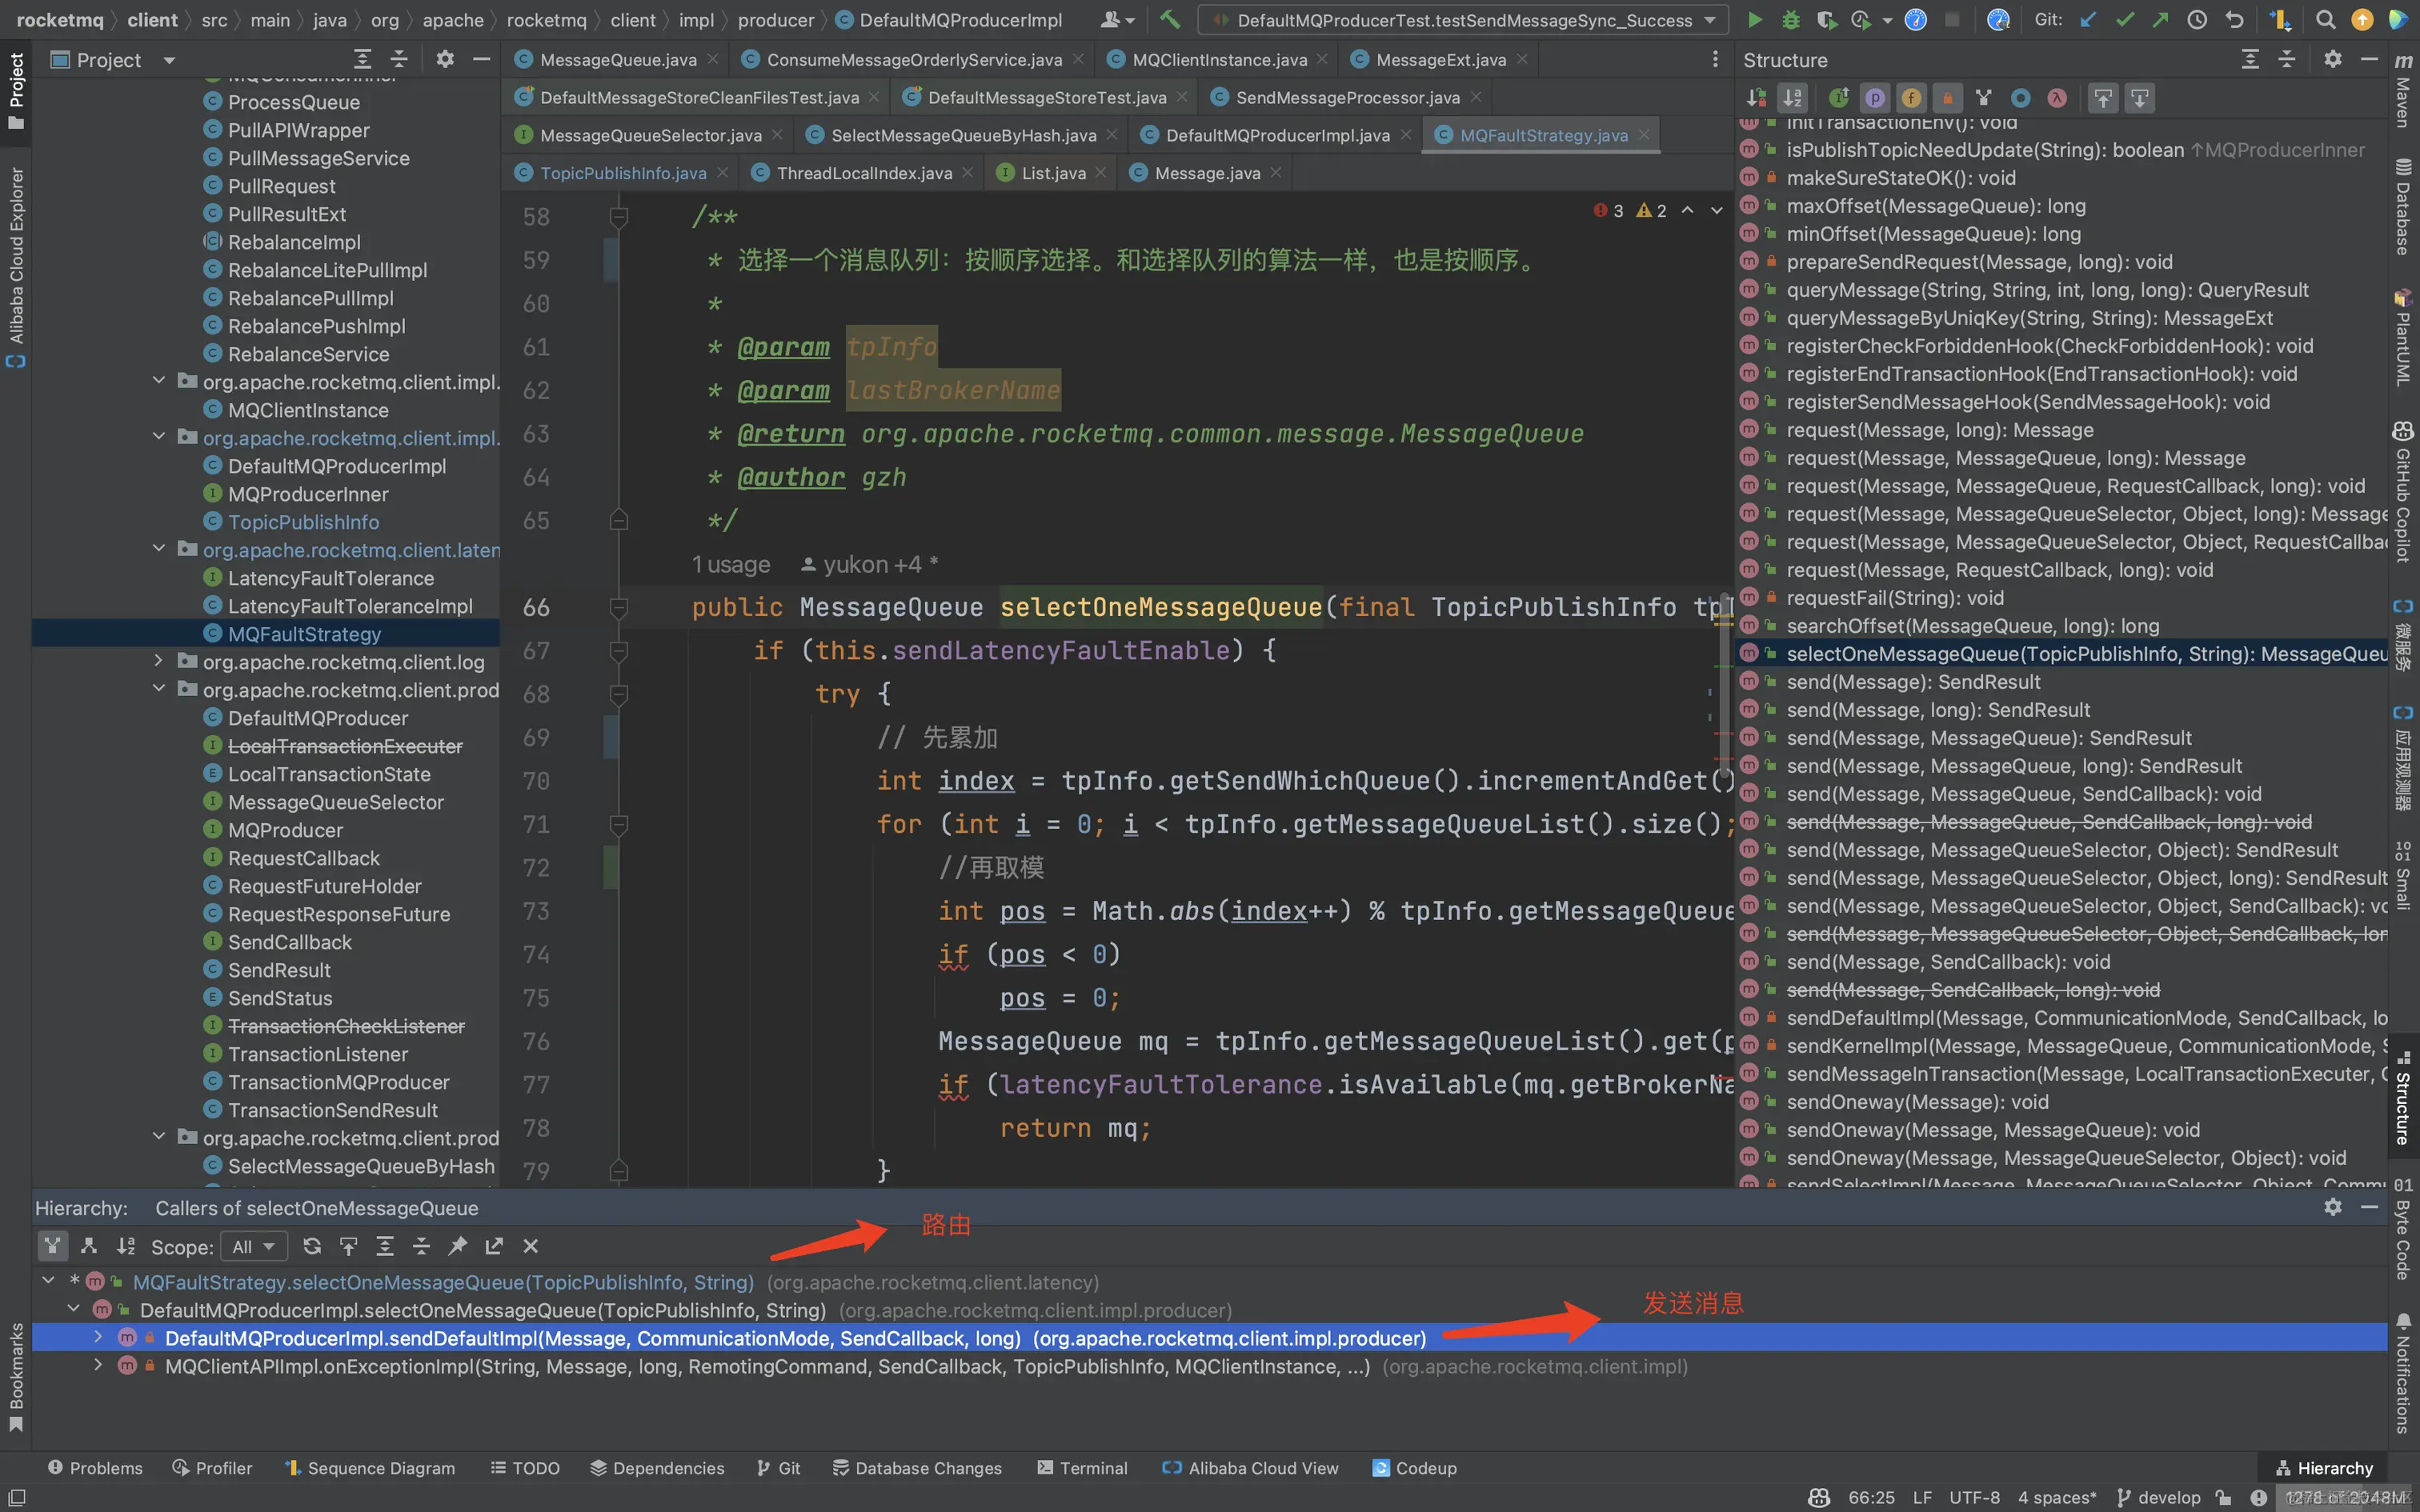The image size is (2420, 1512).
Task: Toggle Show Lambdas filter in Structure
Action: pyautogui.click(x=2056, y=98)
